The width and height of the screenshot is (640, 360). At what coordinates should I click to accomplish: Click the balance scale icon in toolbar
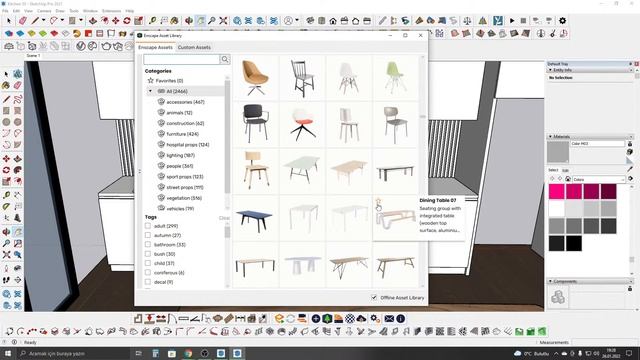[468, 20]
